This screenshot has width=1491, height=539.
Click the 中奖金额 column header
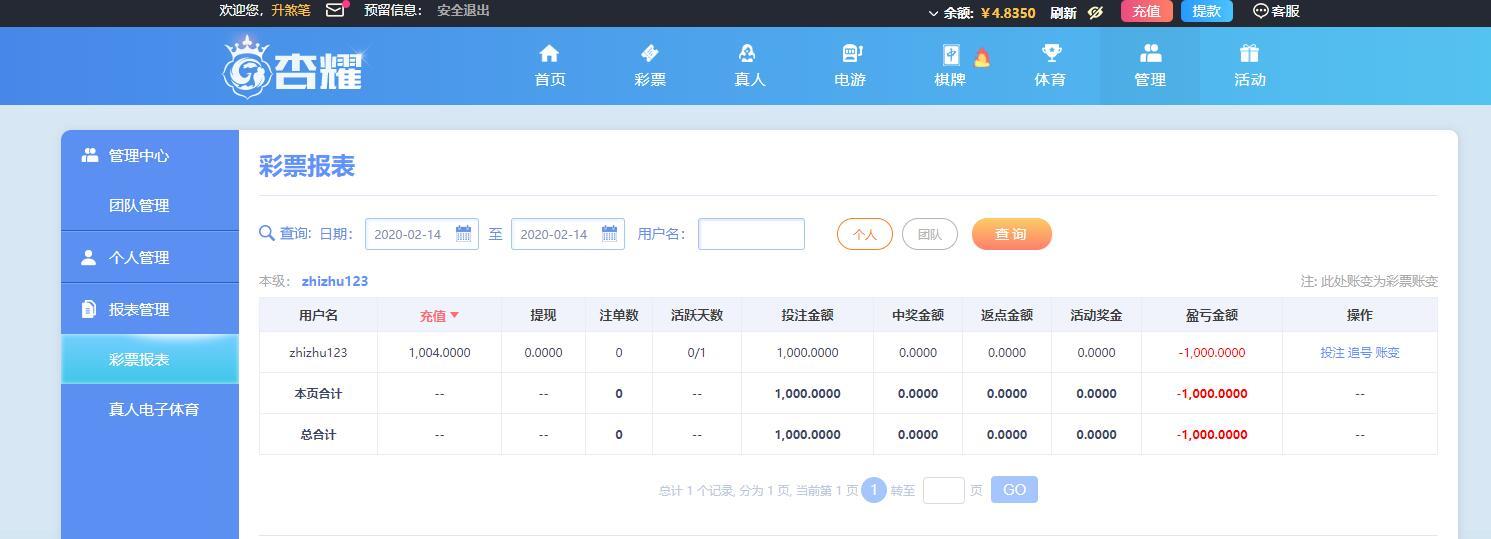pos(918,315)
